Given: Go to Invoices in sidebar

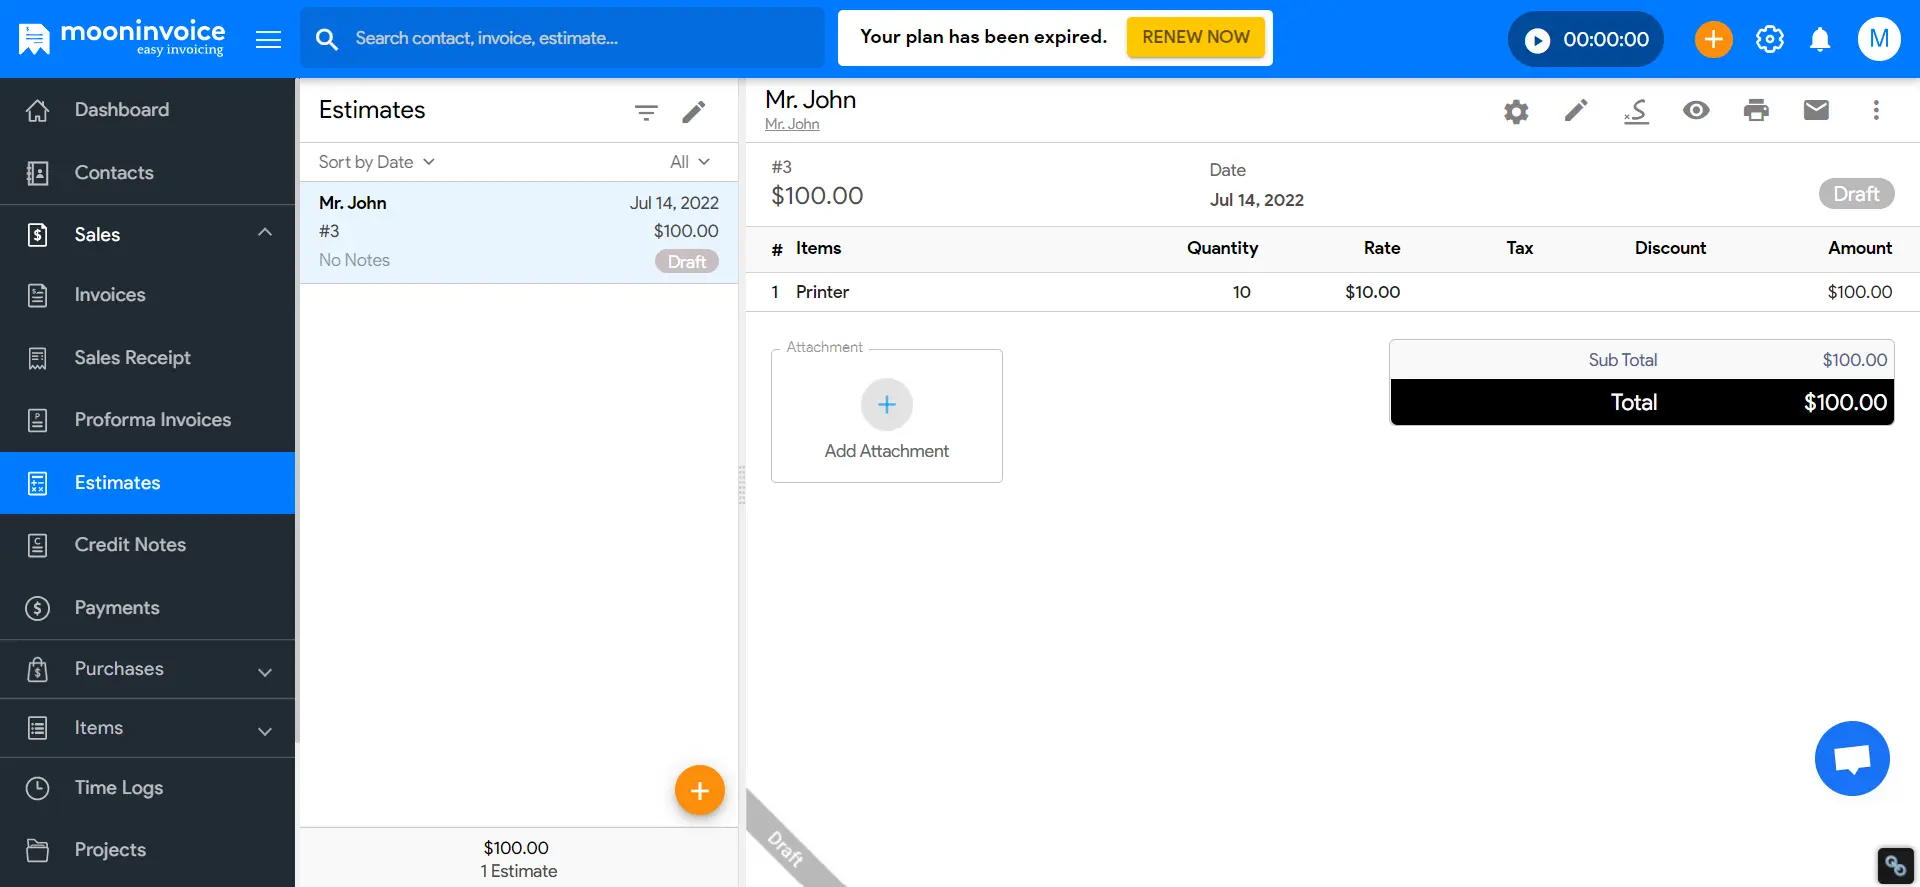Looking at the screenshot, I should pos(148,295).
